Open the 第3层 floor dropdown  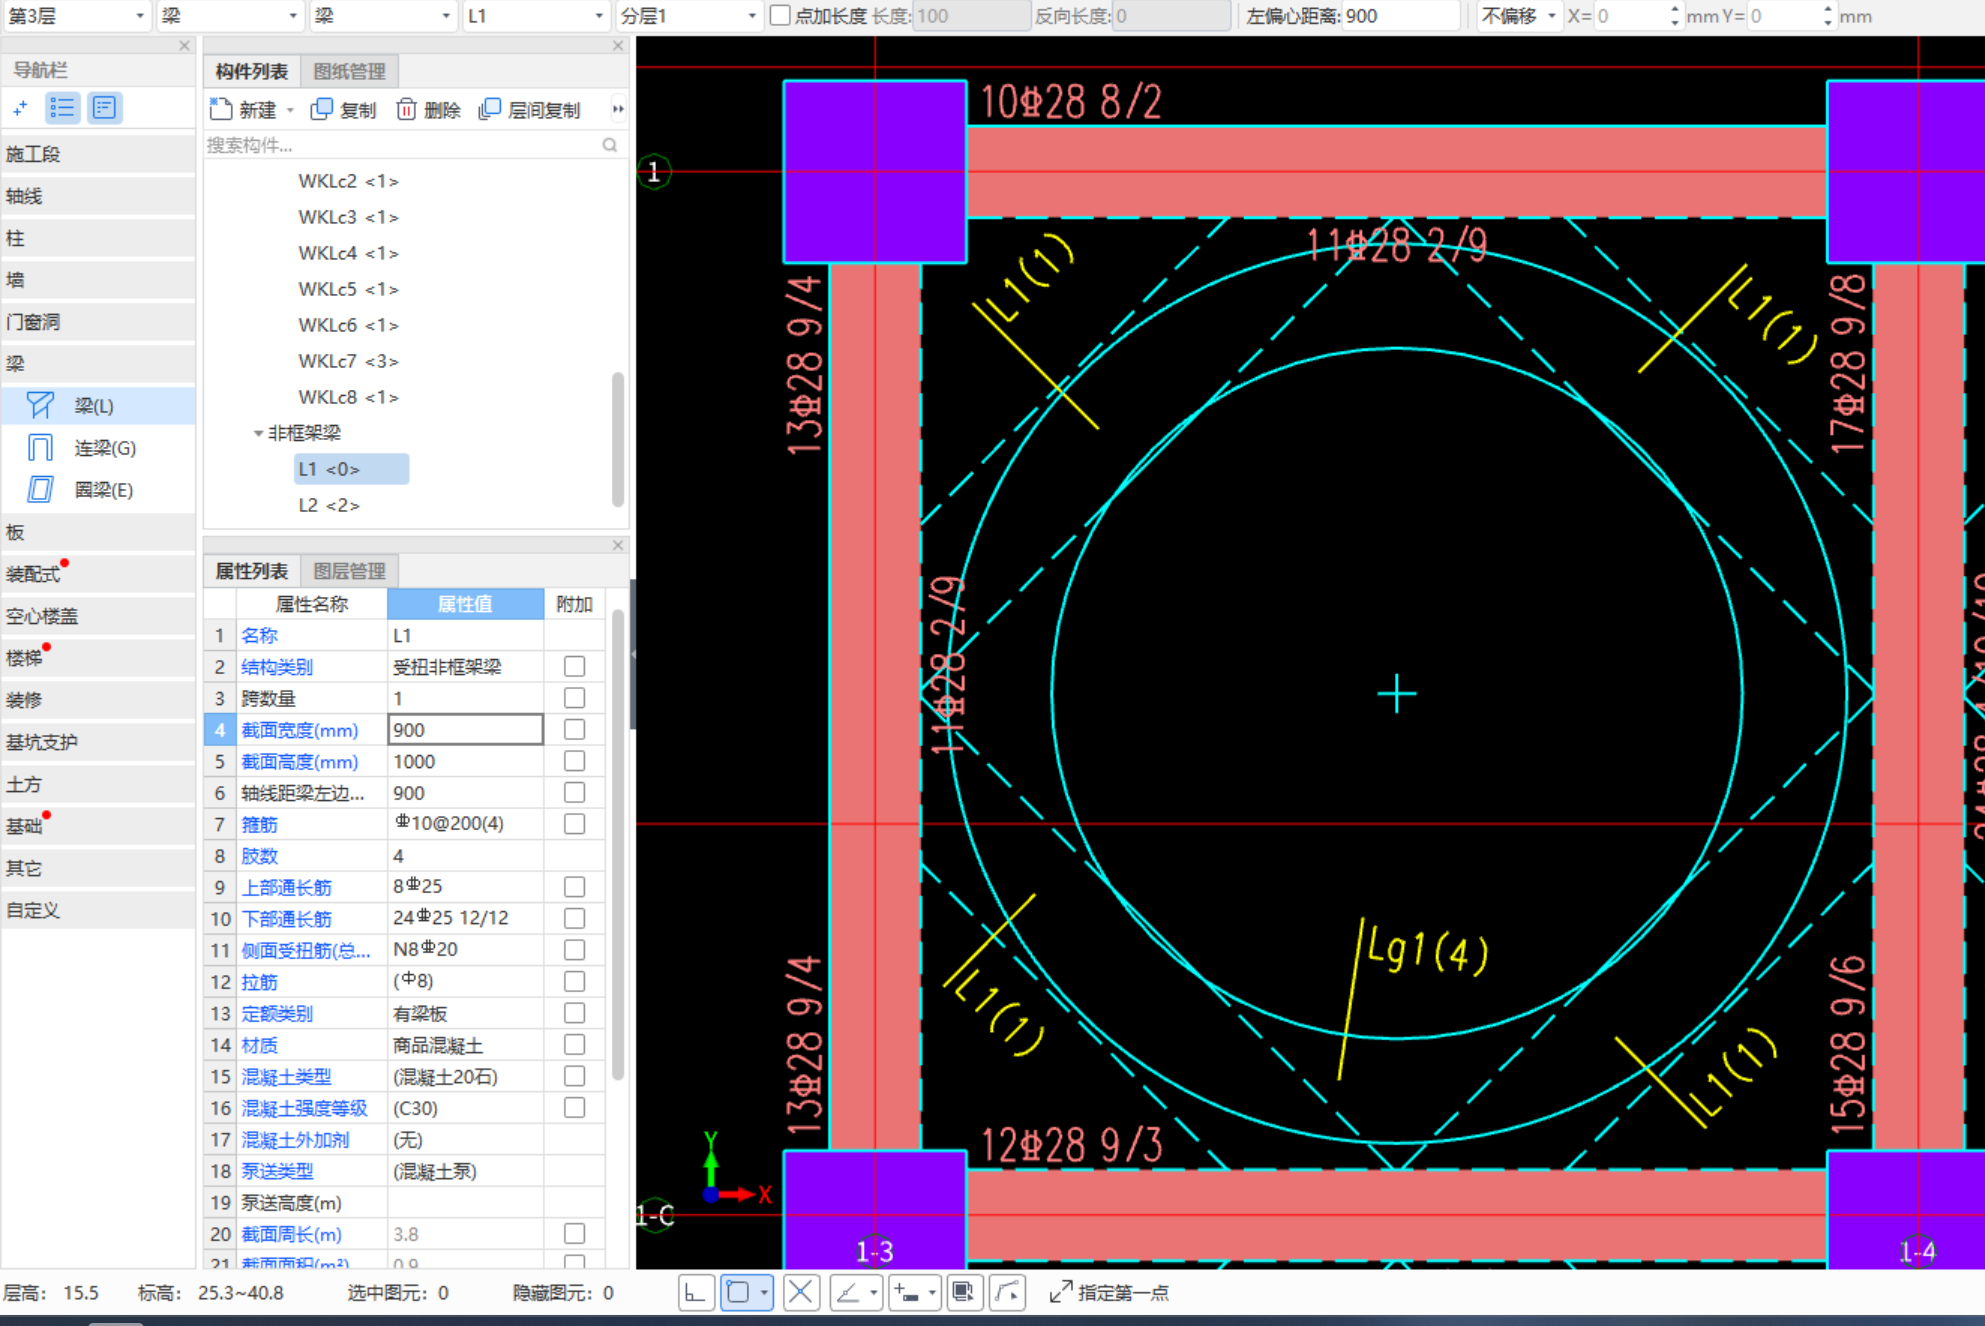77,15
